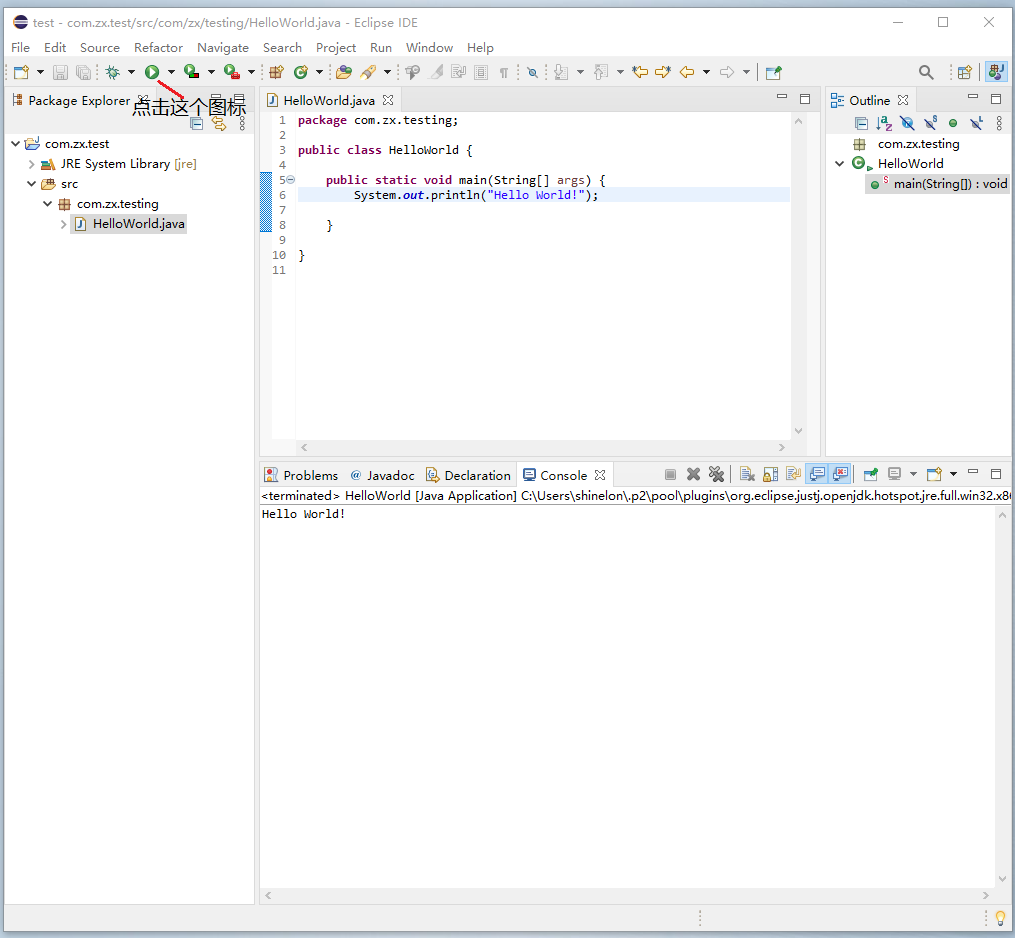Viewport: 1015px width, 938px height.
Task: Click the Java perspective icon
Action: click(x=996, y=72)
